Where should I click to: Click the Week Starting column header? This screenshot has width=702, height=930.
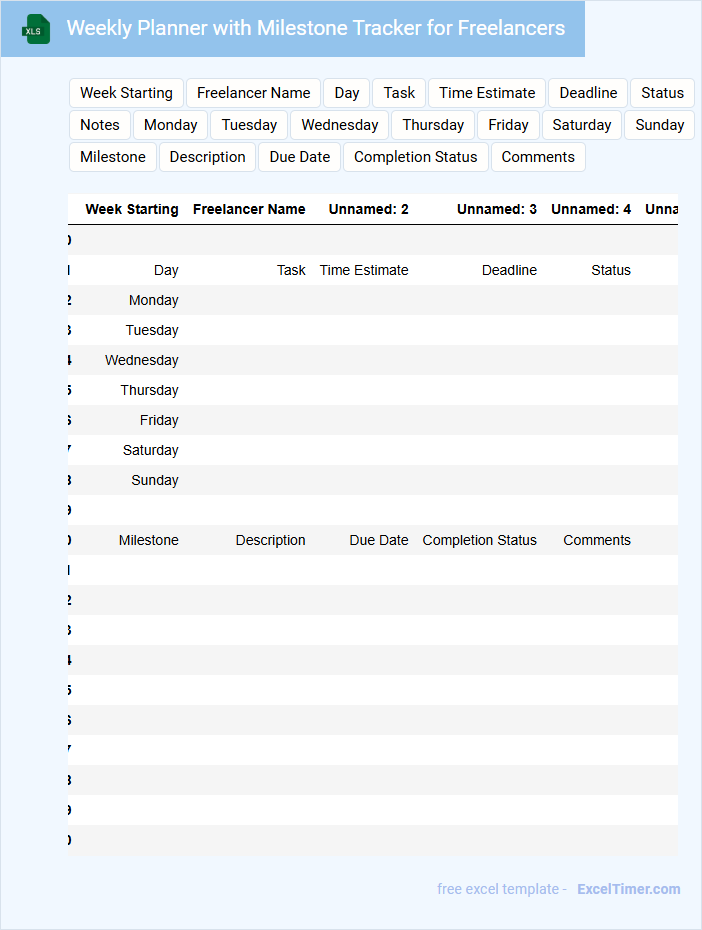132,209
